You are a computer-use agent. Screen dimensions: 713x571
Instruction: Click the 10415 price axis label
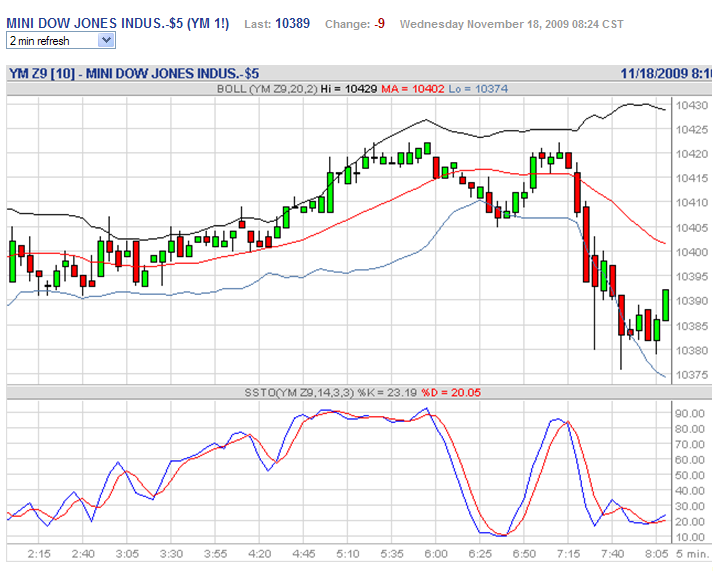point(692,178)
